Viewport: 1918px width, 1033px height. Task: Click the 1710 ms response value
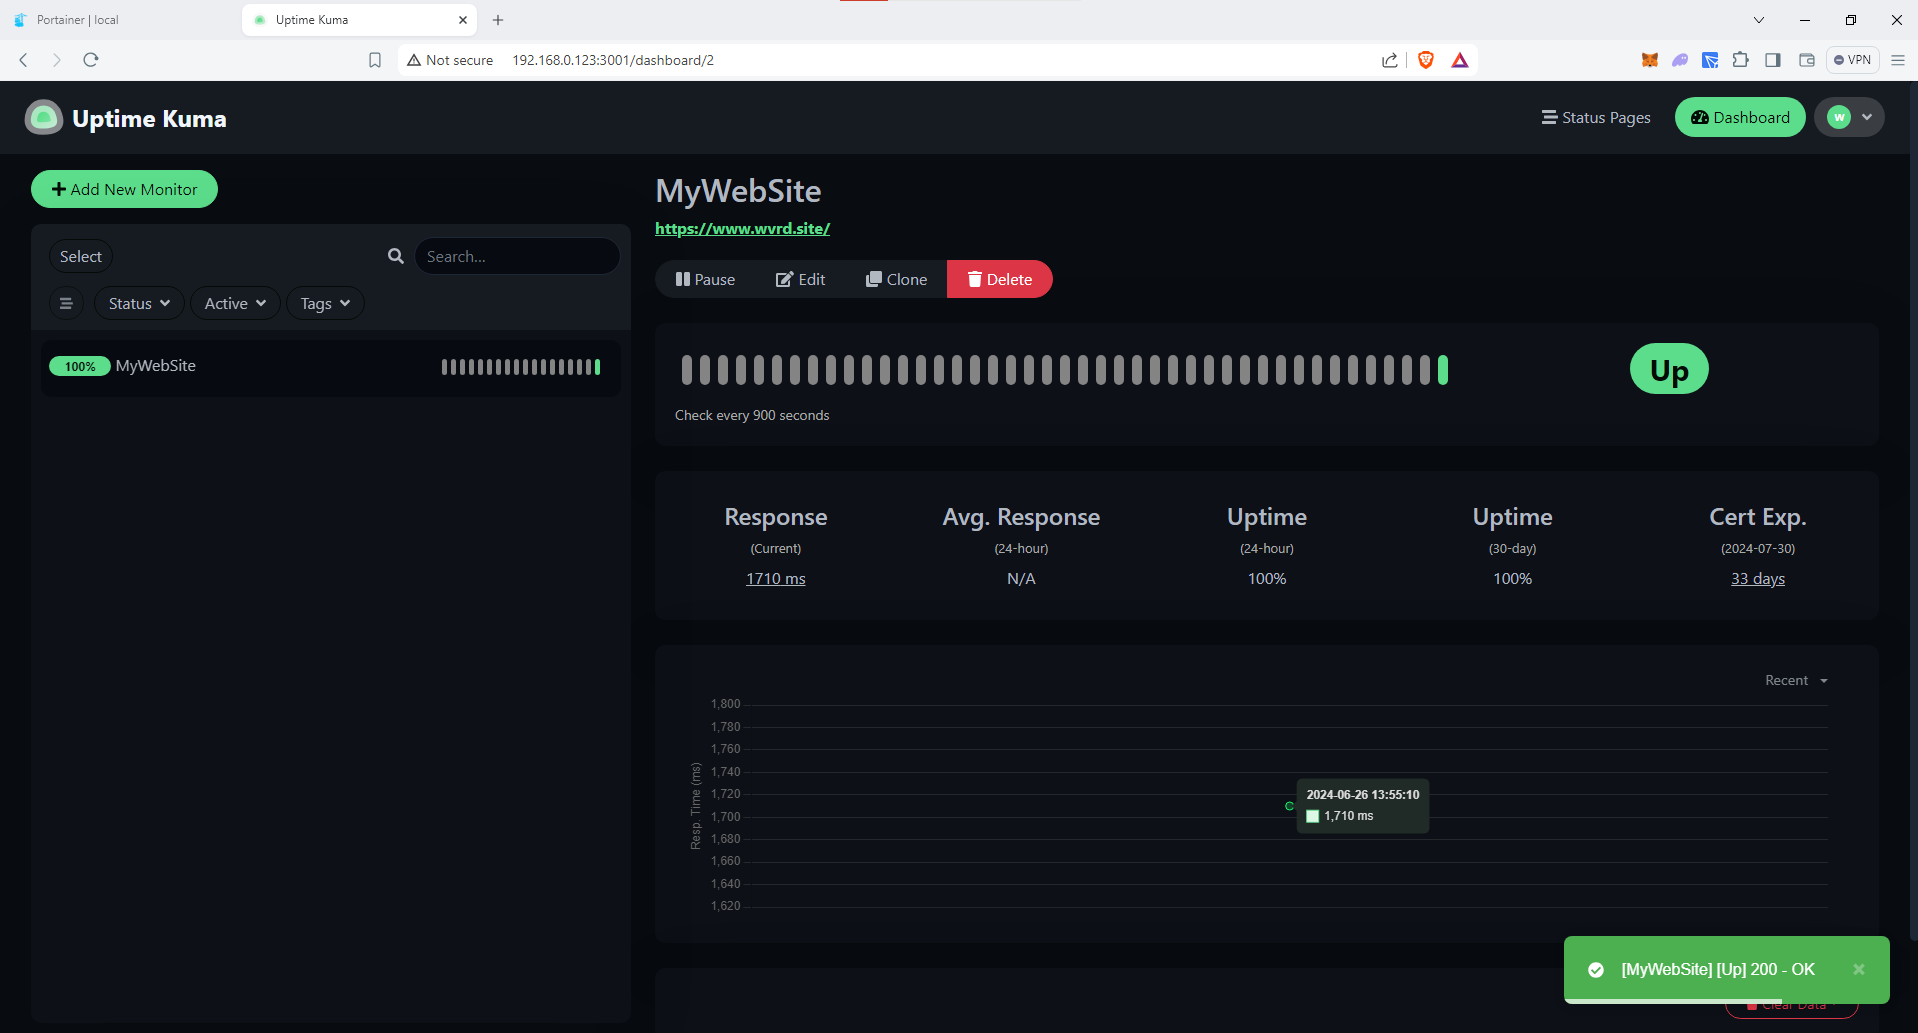[775, 578]
